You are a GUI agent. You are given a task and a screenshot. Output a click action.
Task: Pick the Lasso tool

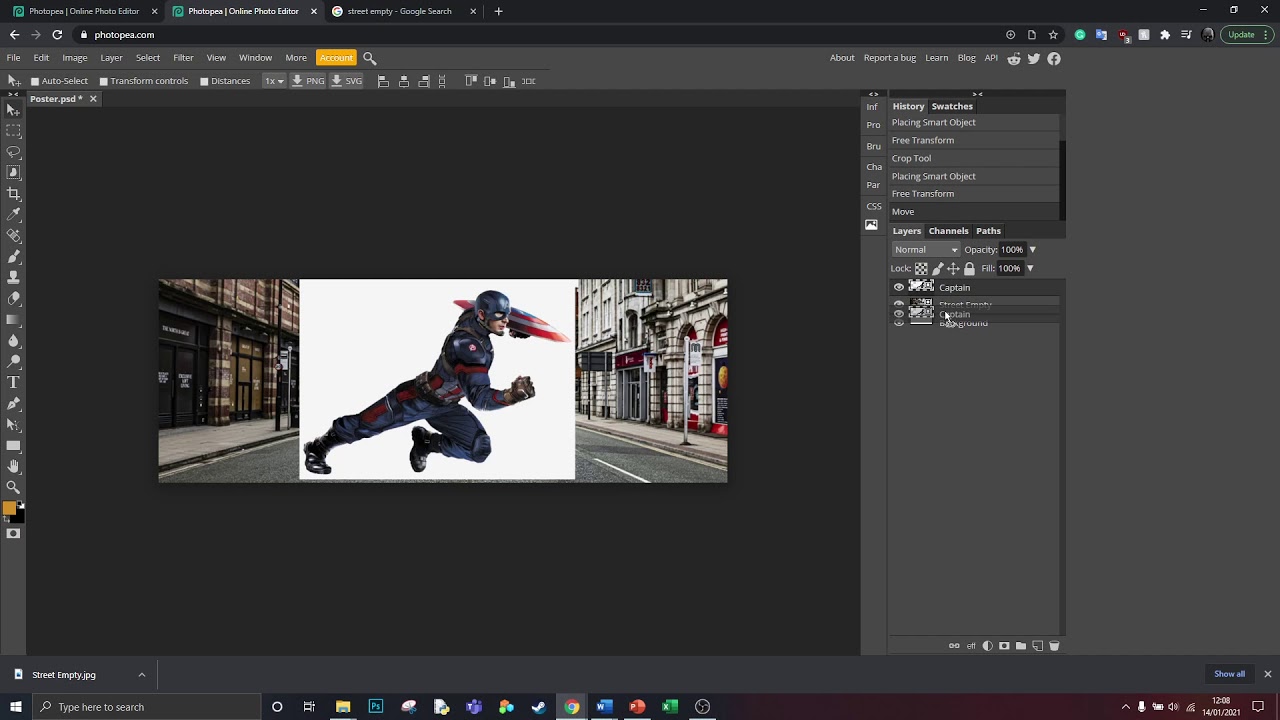point(13,152)
